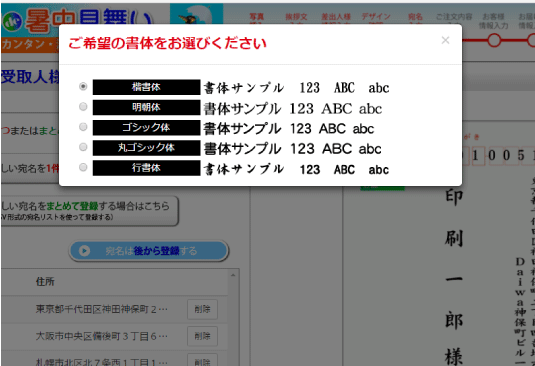Click the 住所 column header
The height and width of the screenshot is (366, 535).
click(x=45, y=282)
